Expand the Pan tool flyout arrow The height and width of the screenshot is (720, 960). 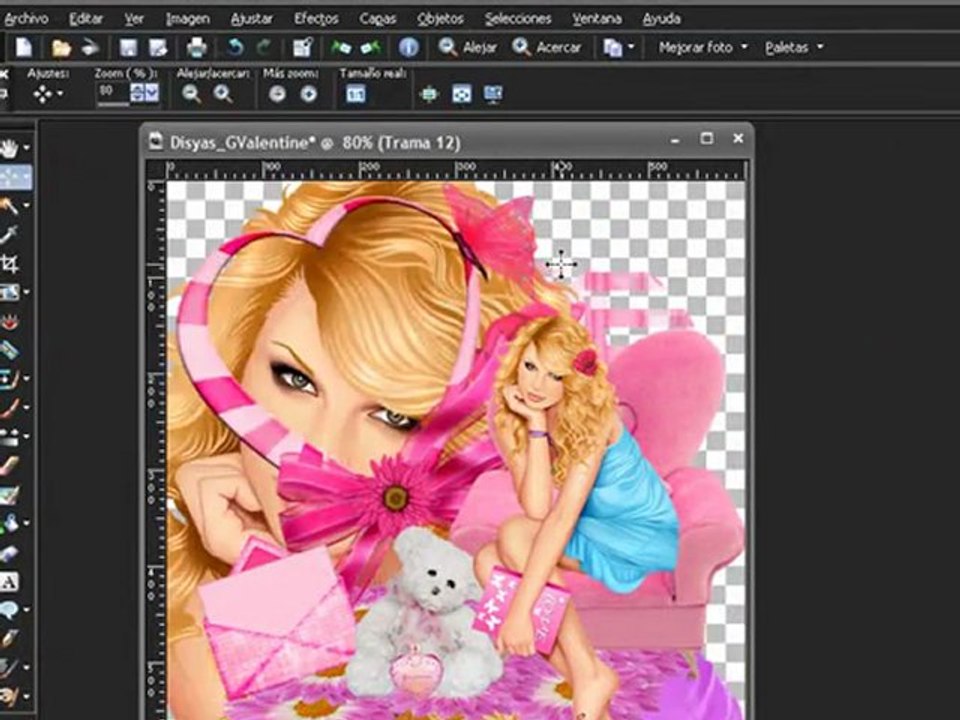[26, 148]
